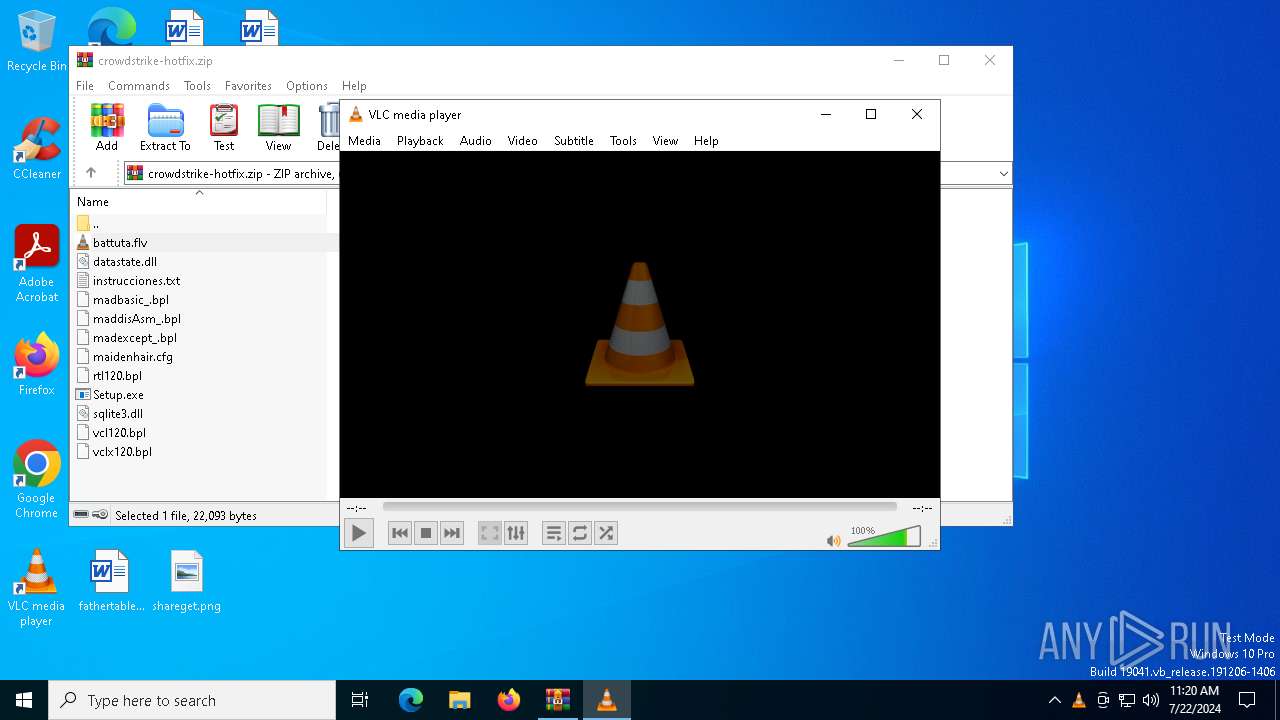This screenshot has width=1280, height=720.
Task: Open VLC Video menu
Action: 522,141
